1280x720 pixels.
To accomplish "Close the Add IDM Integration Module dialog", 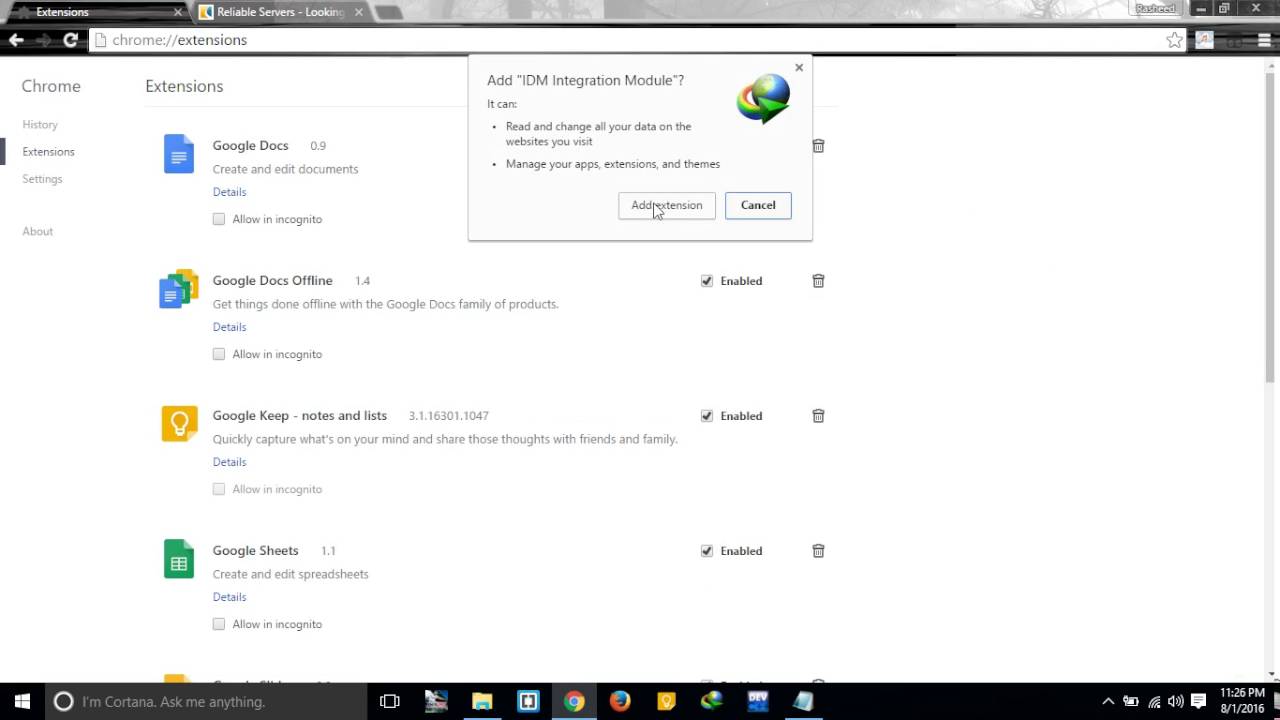I will [x=799, y=68].
